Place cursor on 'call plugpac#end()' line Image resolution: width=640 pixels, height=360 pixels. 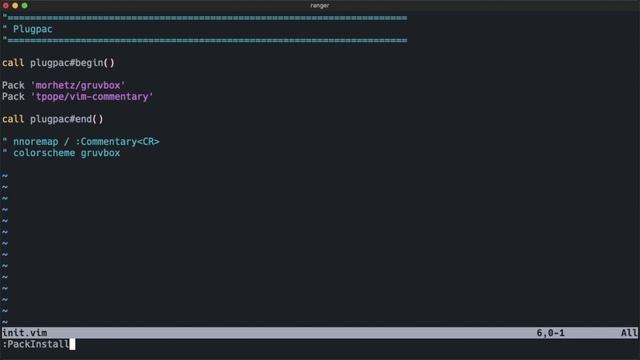[x=53, y=119]
